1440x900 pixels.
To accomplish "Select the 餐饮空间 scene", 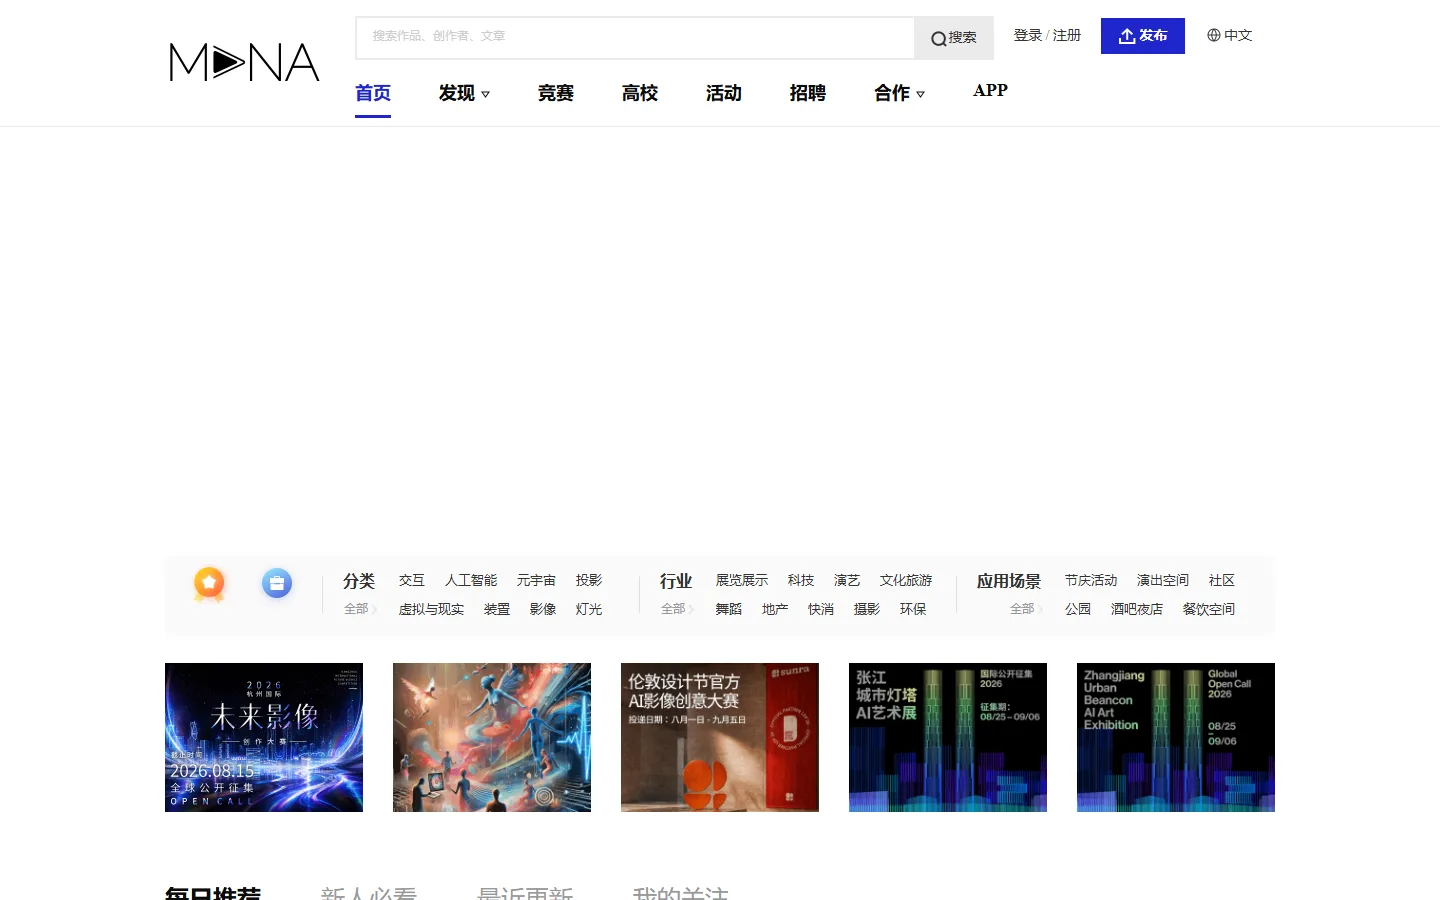I will pyautogui.click(x=1209, y=609).
